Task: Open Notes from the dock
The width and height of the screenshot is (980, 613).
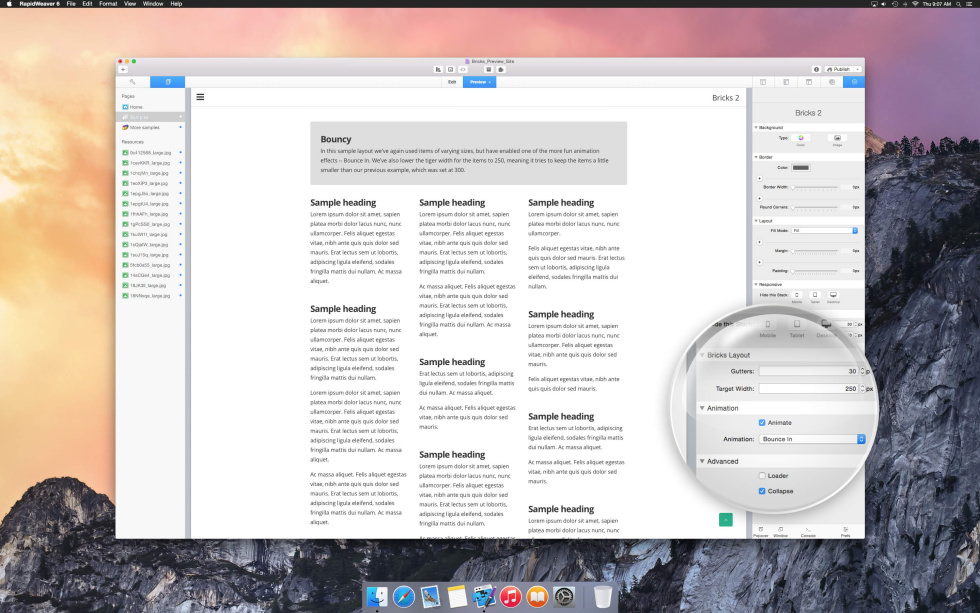Action: pyautogui.click(x=457, y=597)
